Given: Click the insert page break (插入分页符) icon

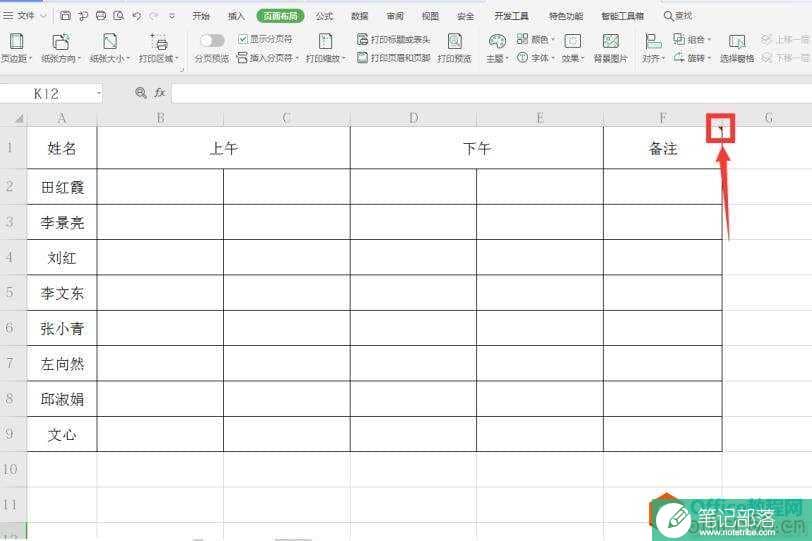Looking at the screenshot, I should pos(242,57).
